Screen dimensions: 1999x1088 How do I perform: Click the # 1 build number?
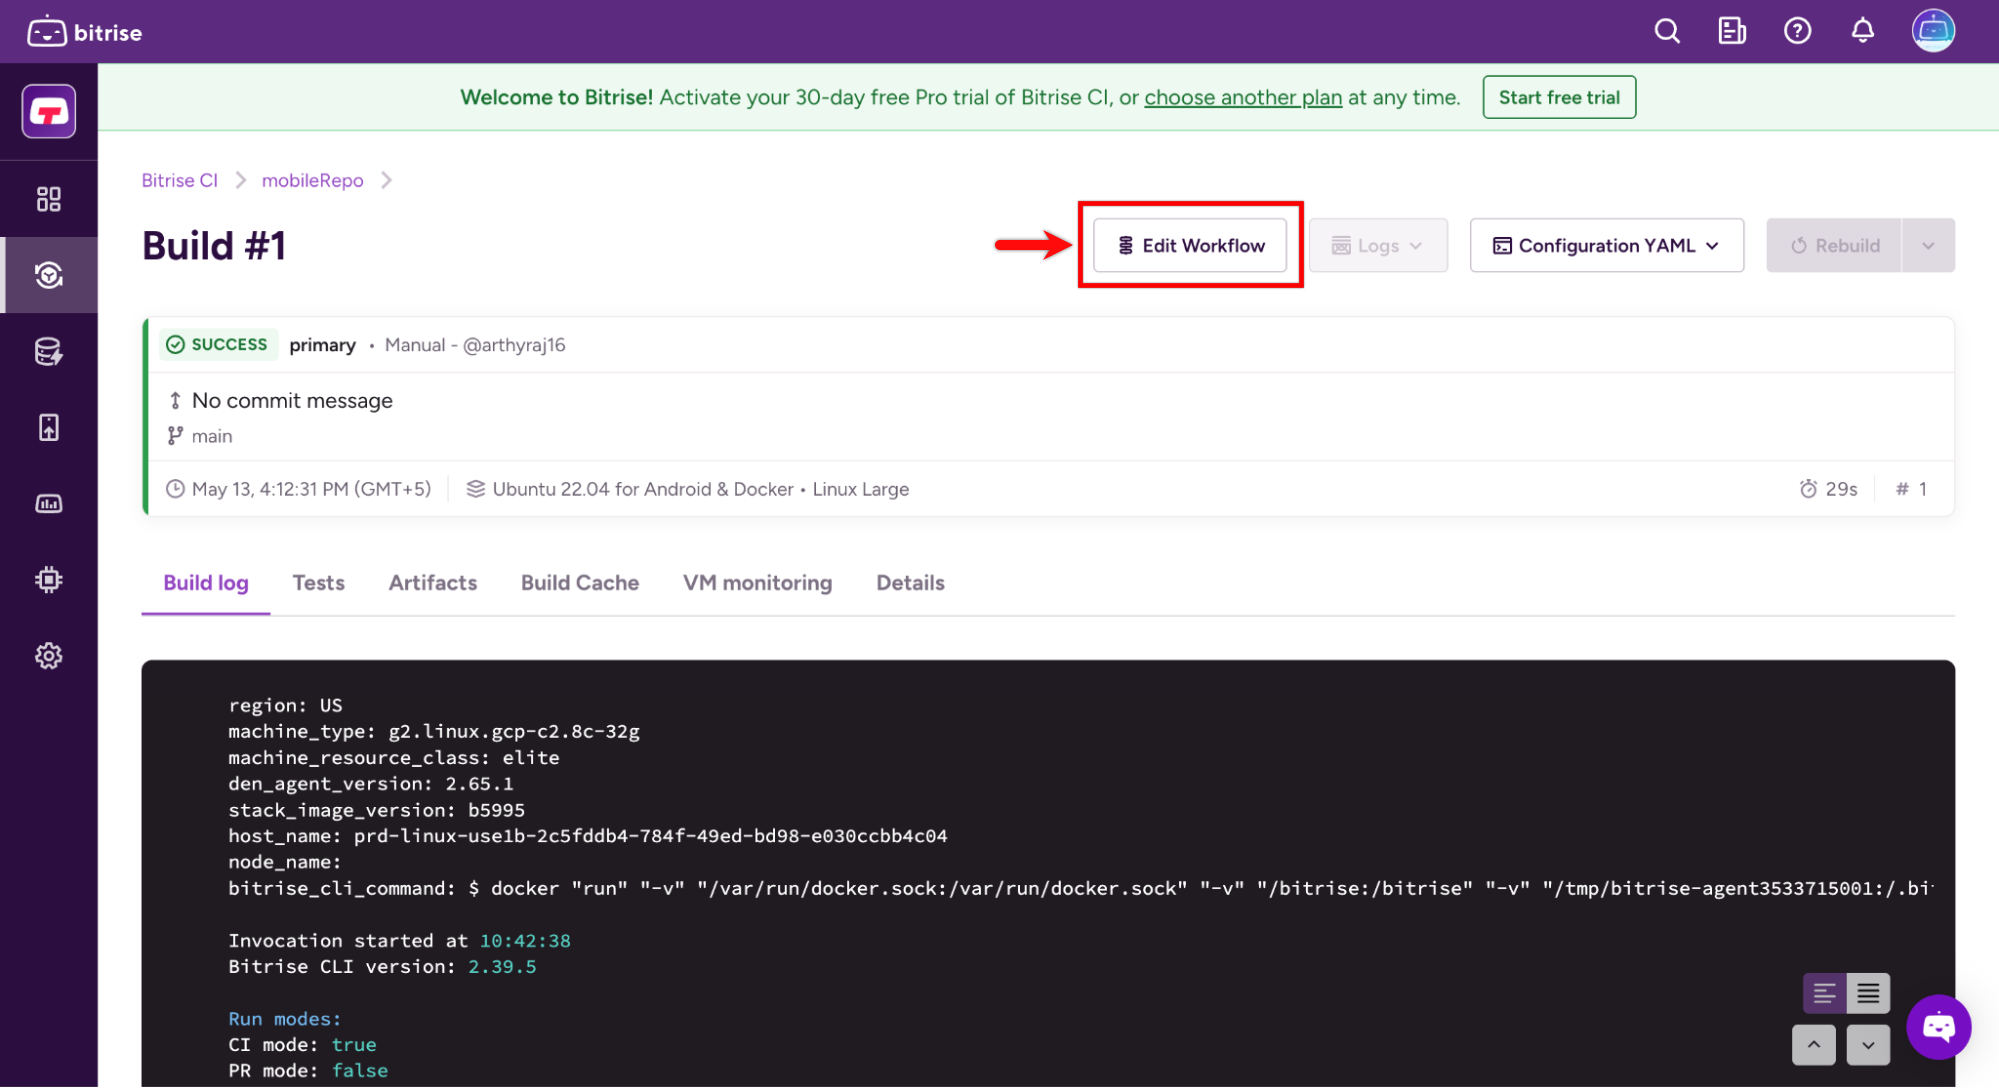click(1911, 489)
